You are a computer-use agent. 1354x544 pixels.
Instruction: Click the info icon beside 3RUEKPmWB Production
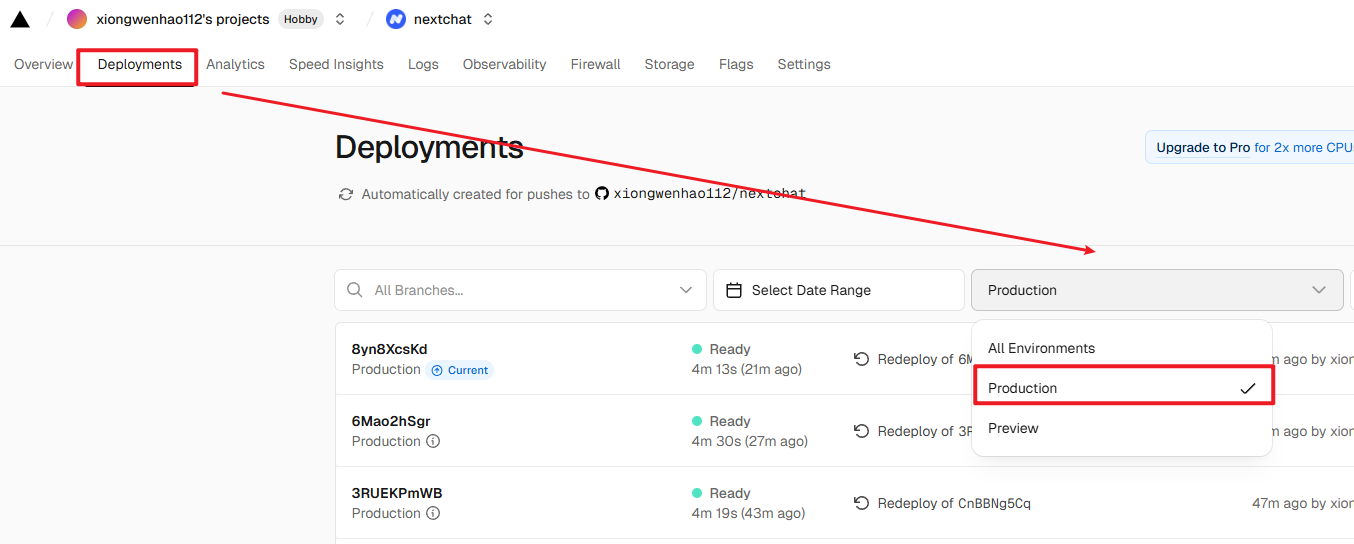433,513
